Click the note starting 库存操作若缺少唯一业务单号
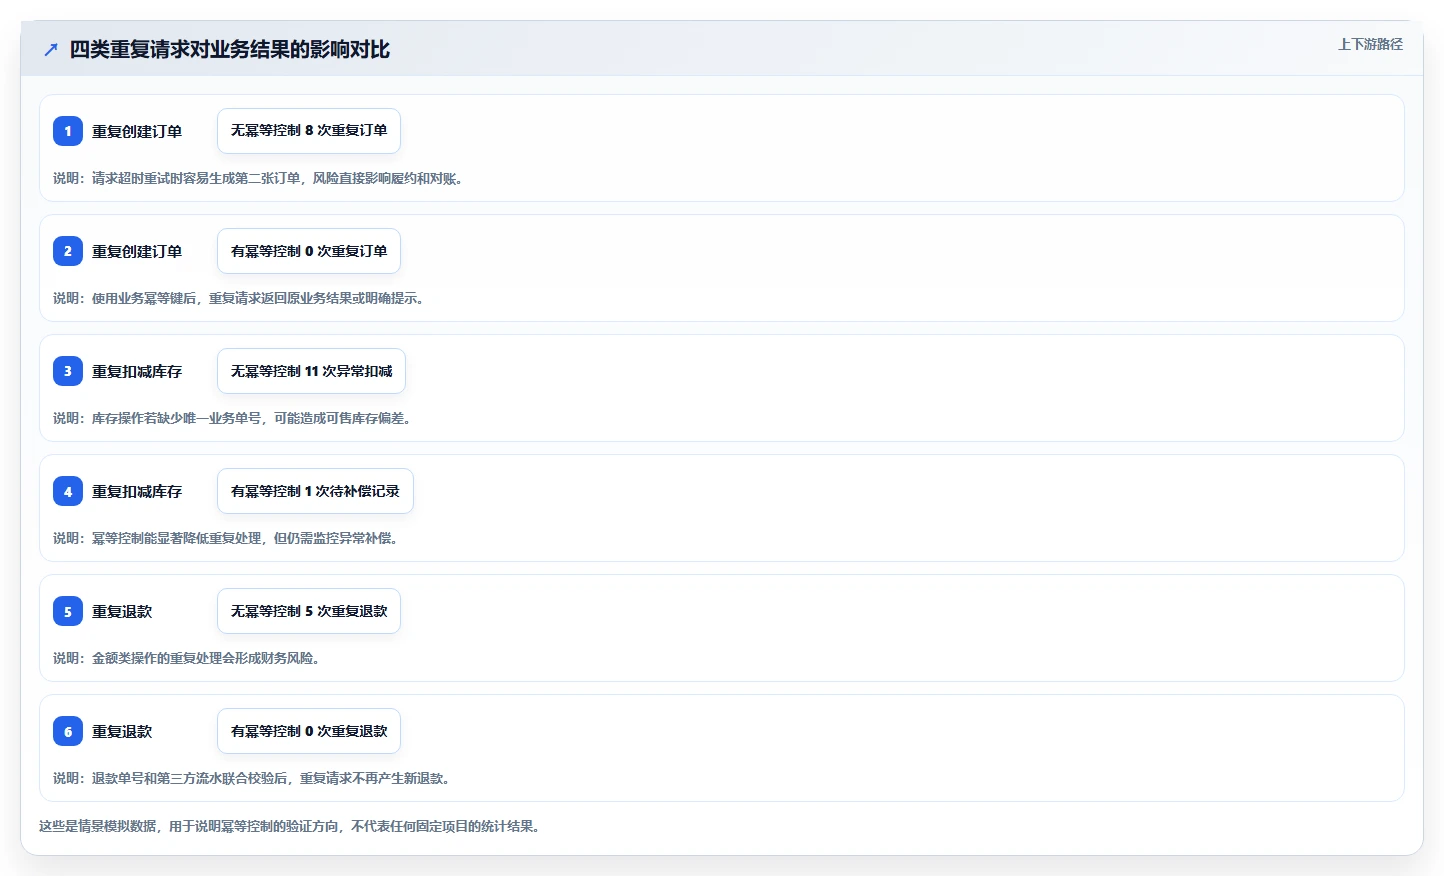The image size is (1444, 876). [232, 418]
